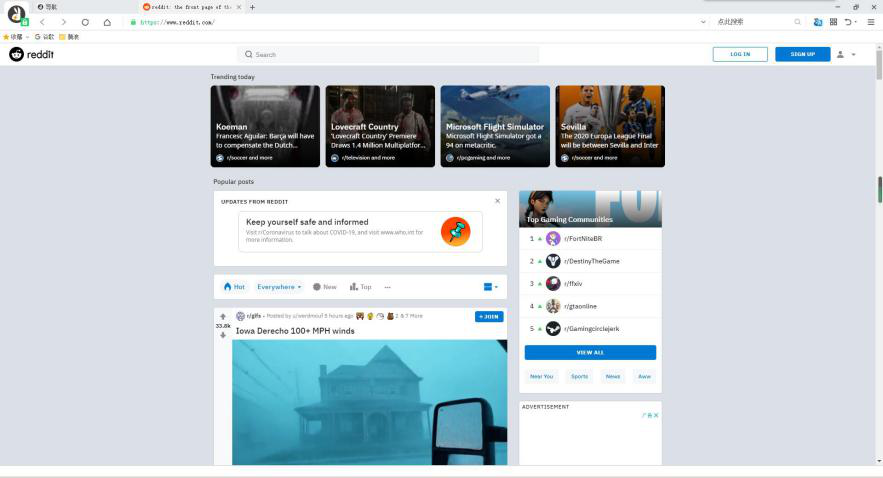883x478 pixels.
Task: Click the Reddit logo in the header
Action: pyautogui.click(x=32, y=55)
